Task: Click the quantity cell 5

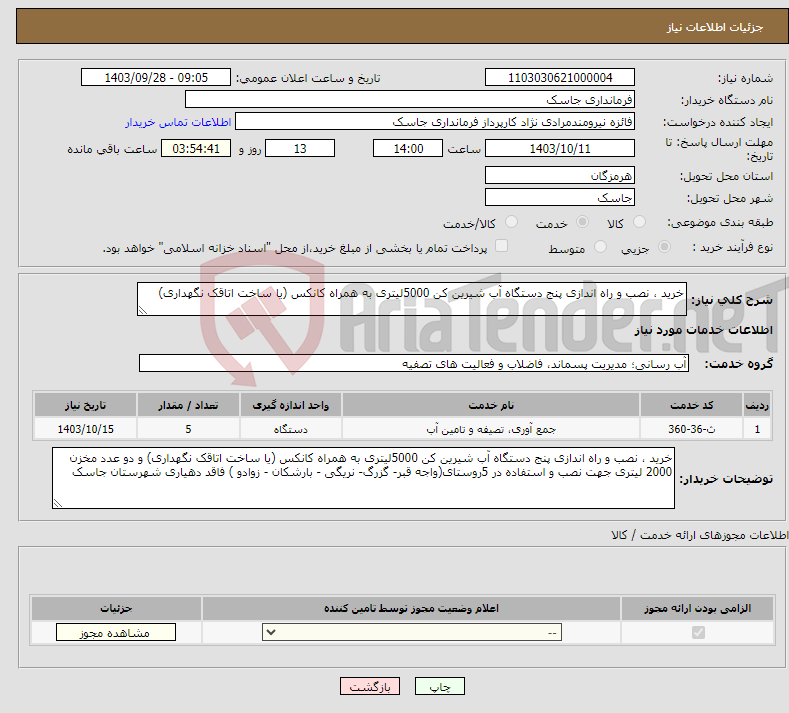Action: pos(188,429)
